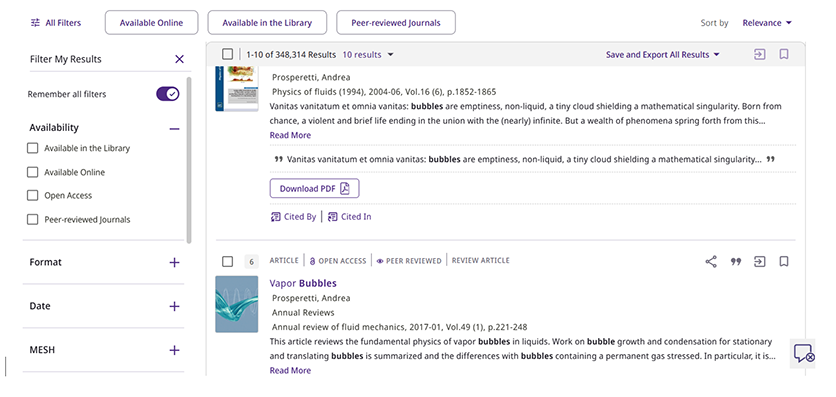Click Read More under Vanitas abstract
The height and width of the screenshot is (397, 836).
pyautogui.click(x=290, y=135)
